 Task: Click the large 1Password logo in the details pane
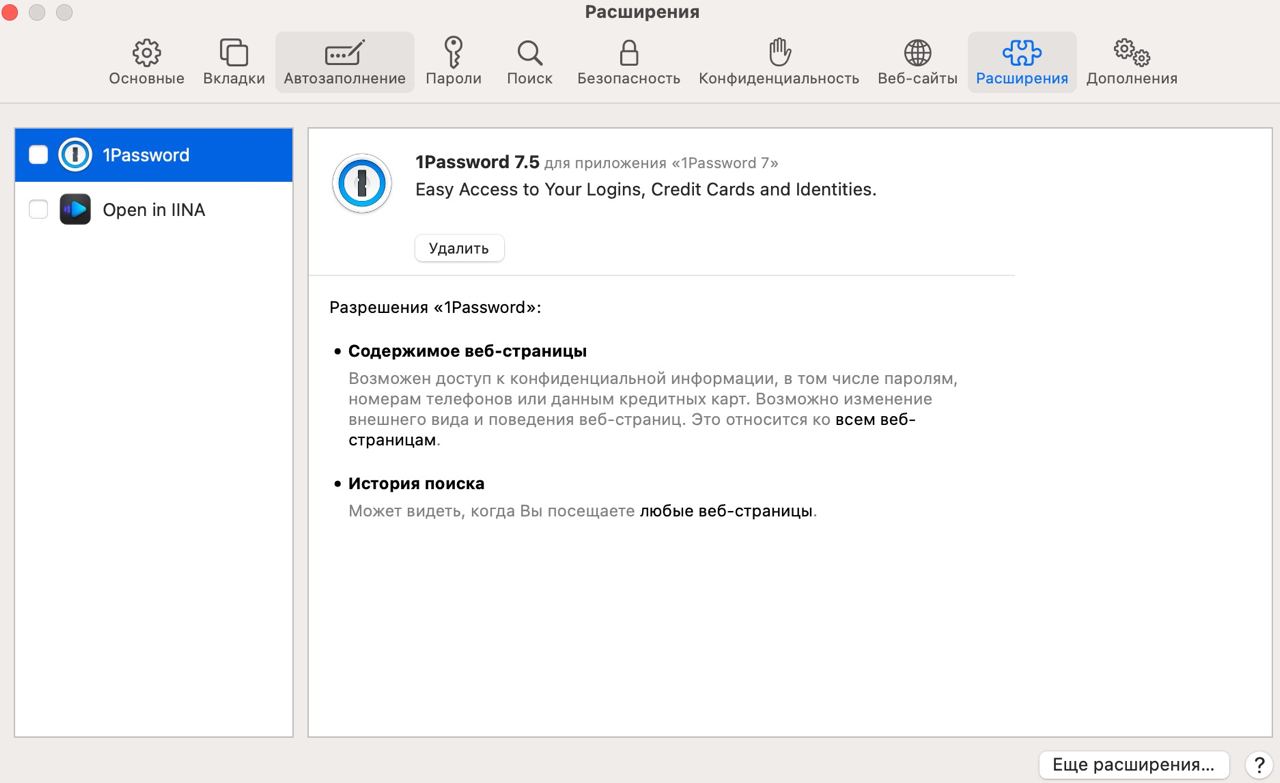[x=361, y=183]
